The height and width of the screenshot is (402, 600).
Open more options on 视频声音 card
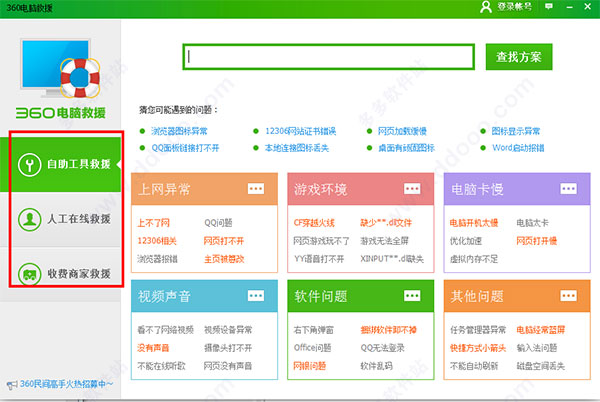(256, 296)
